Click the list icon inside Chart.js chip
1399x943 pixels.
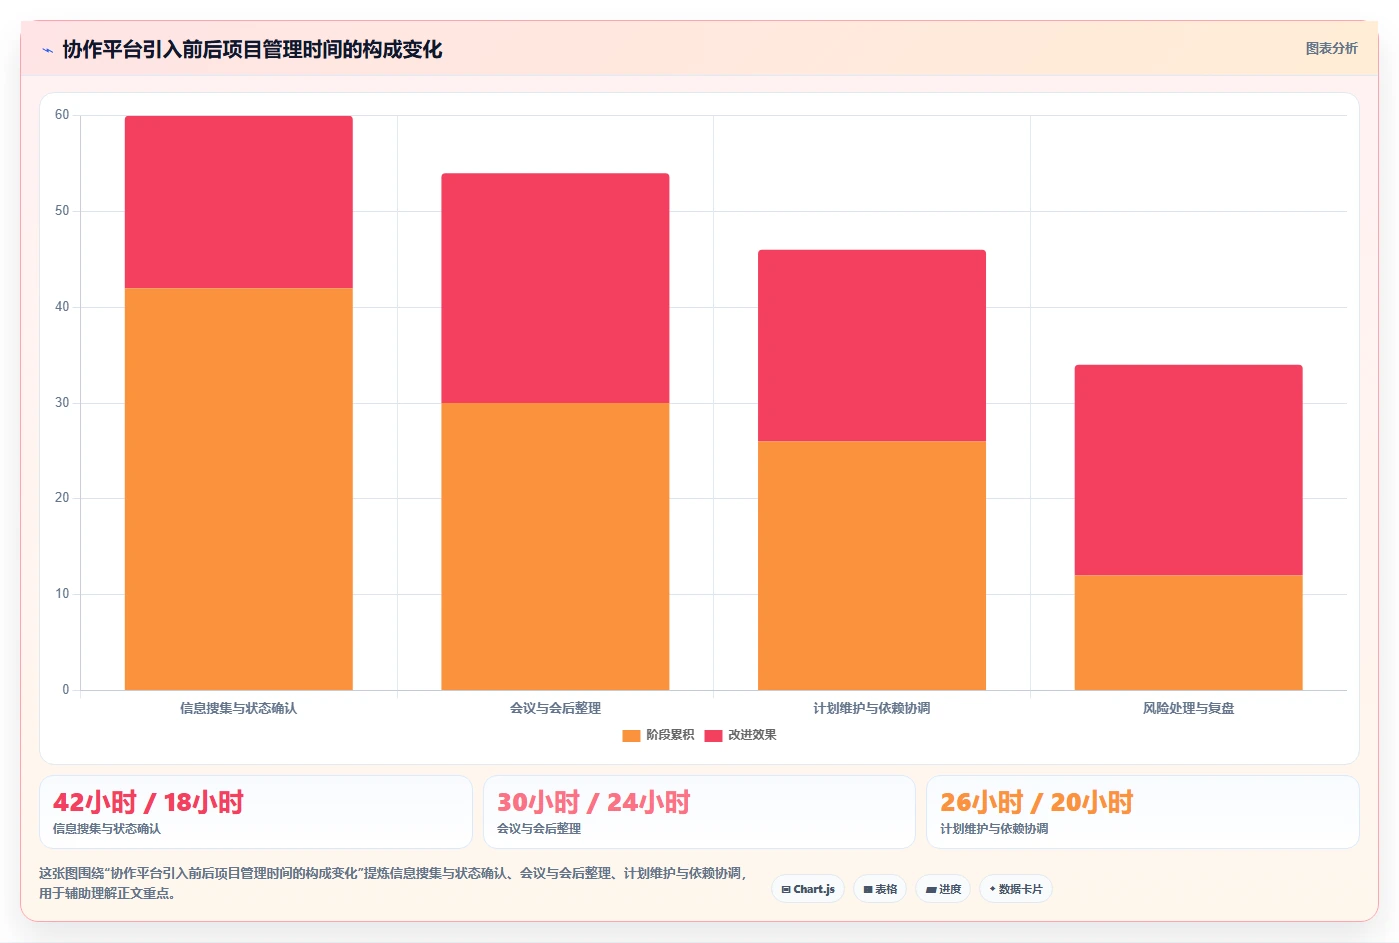(786, 889)
